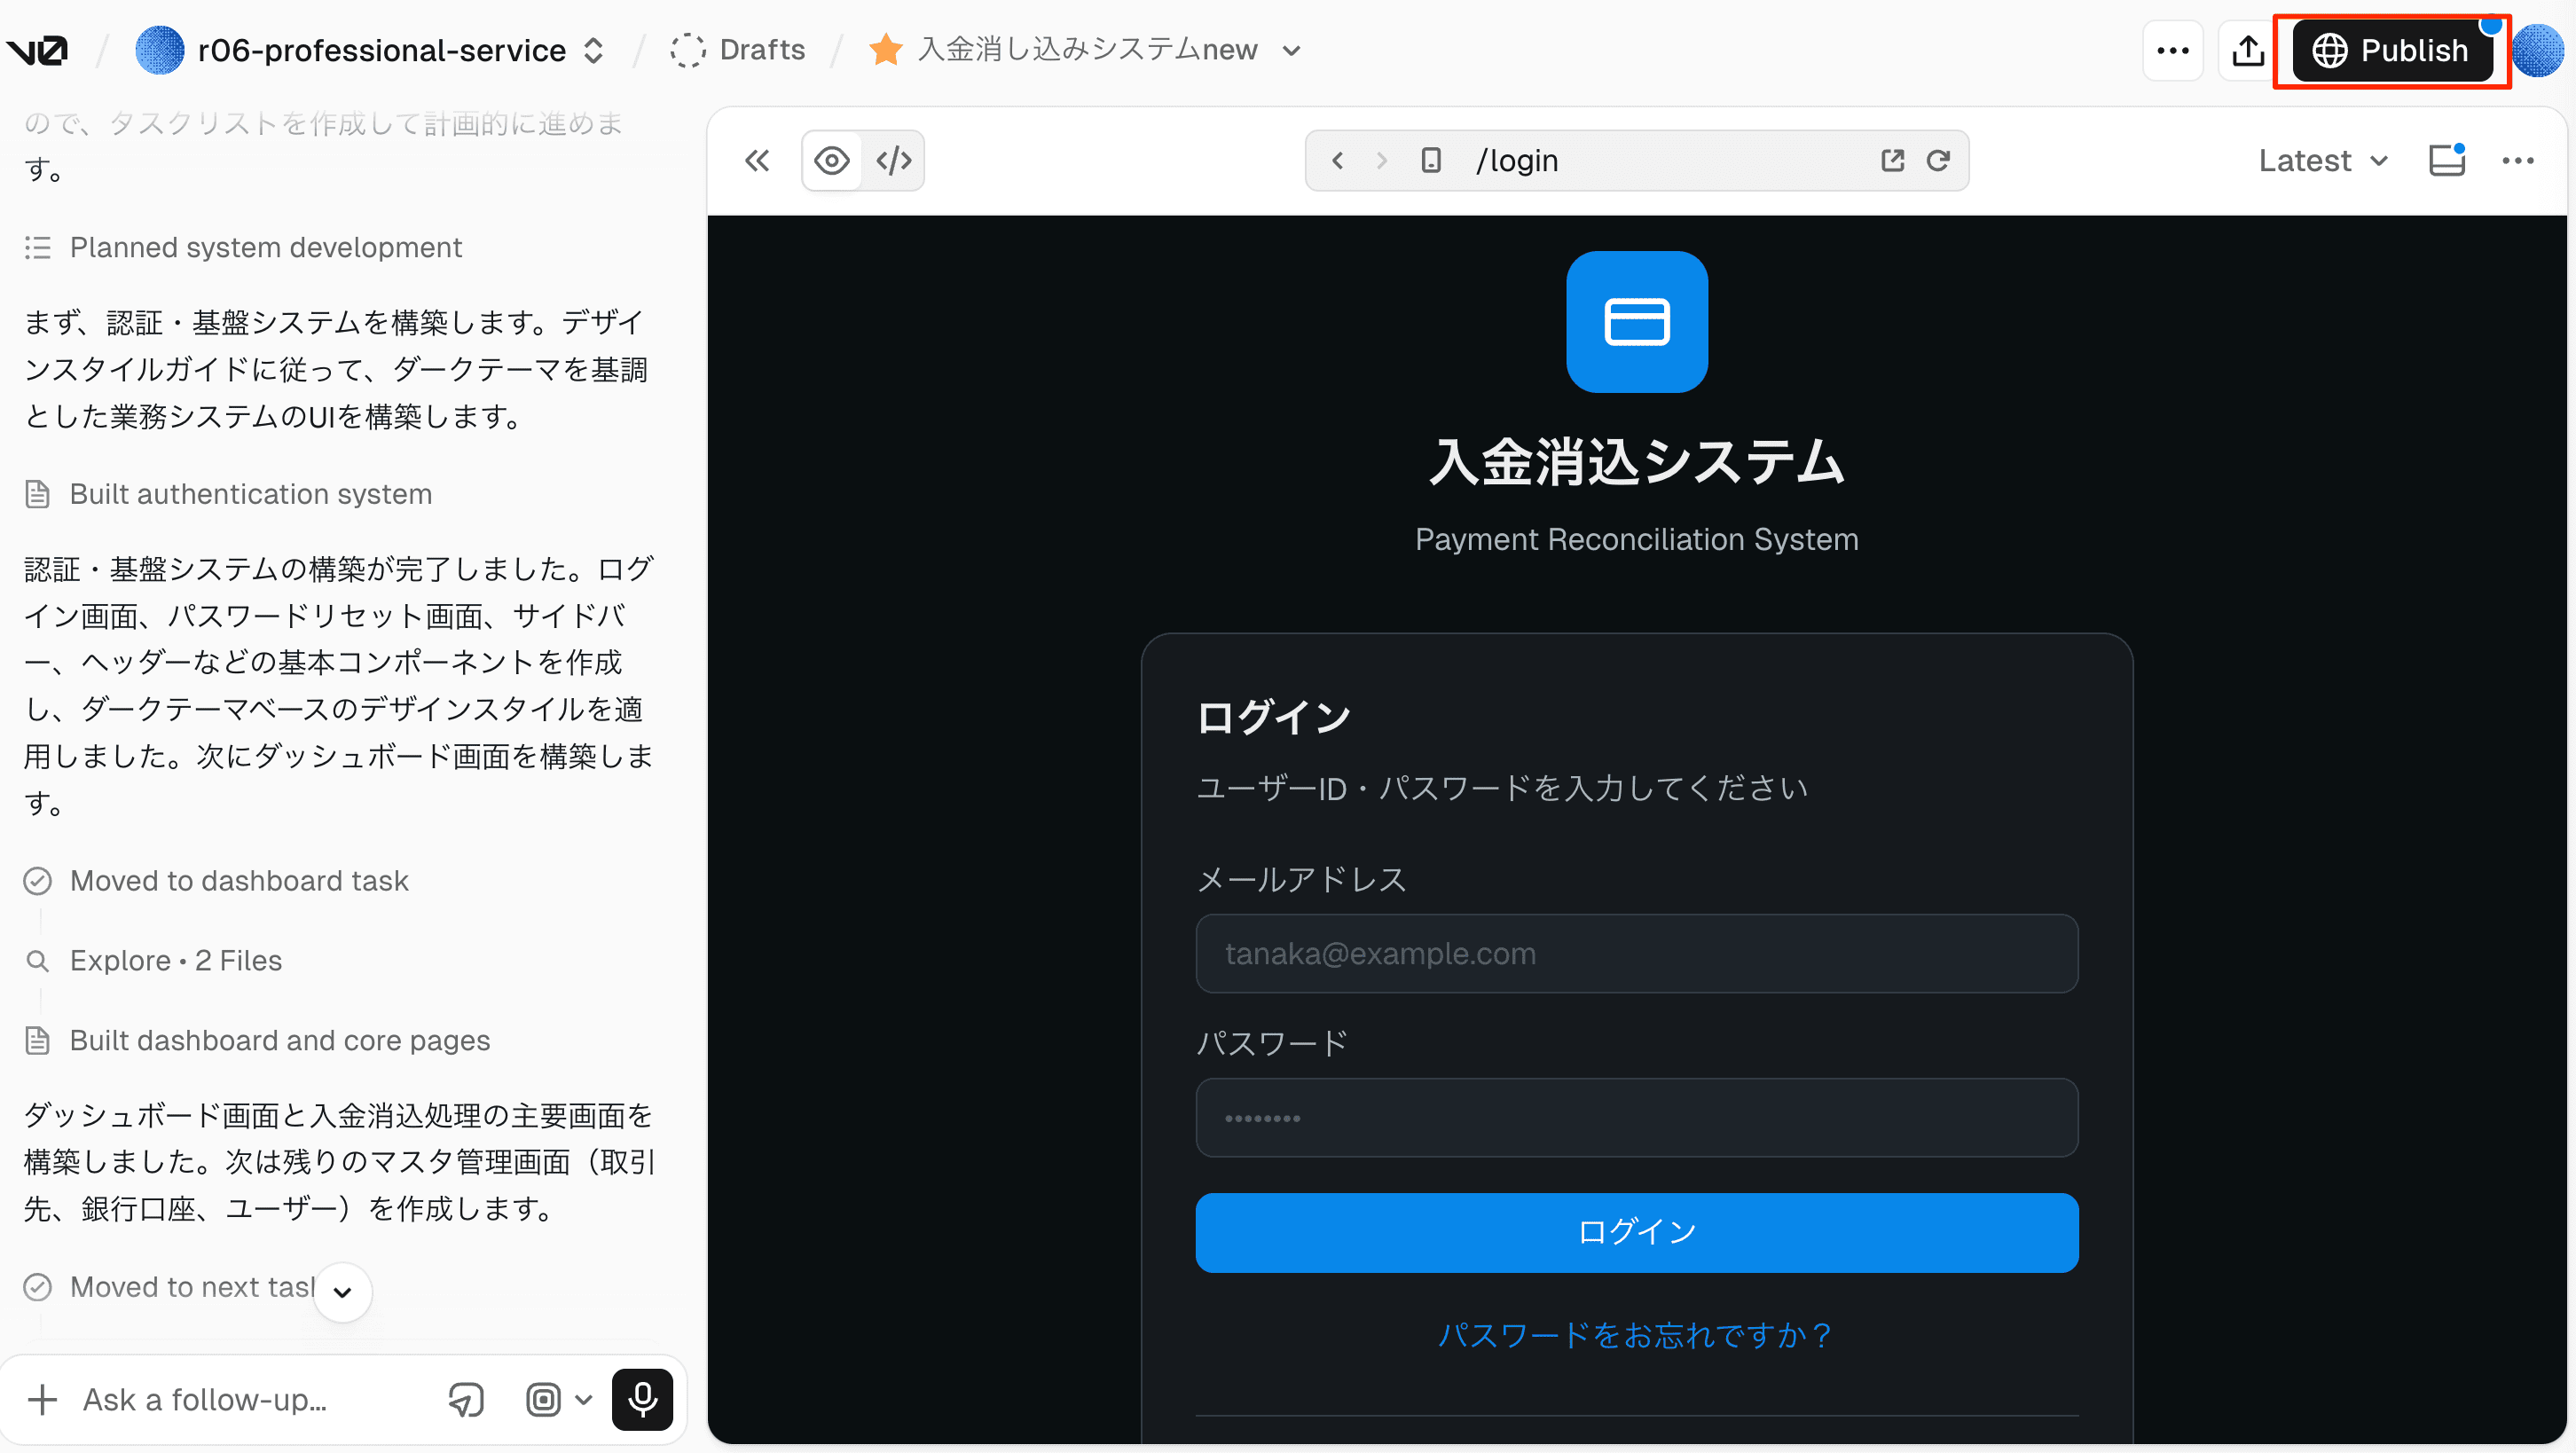Toggle the orange star favorite icon

point(885,50)
